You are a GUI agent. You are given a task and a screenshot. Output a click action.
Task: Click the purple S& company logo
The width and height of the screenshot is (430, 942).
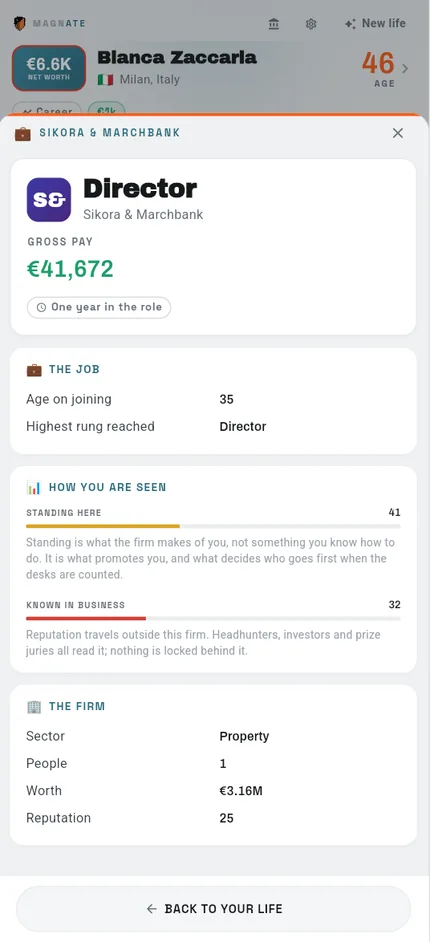[x=49, y=200]
